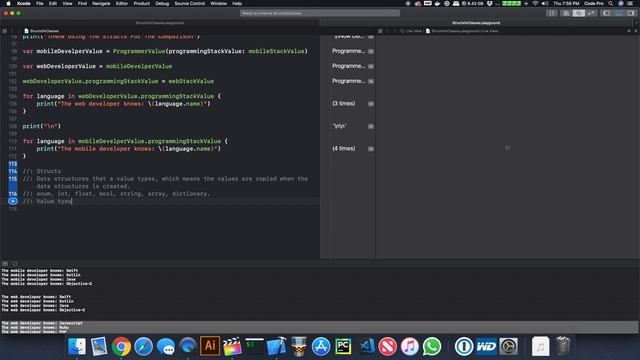Open the Source Control menu
The width and height of the screenshot is (640, 360).
pos(190,3)
